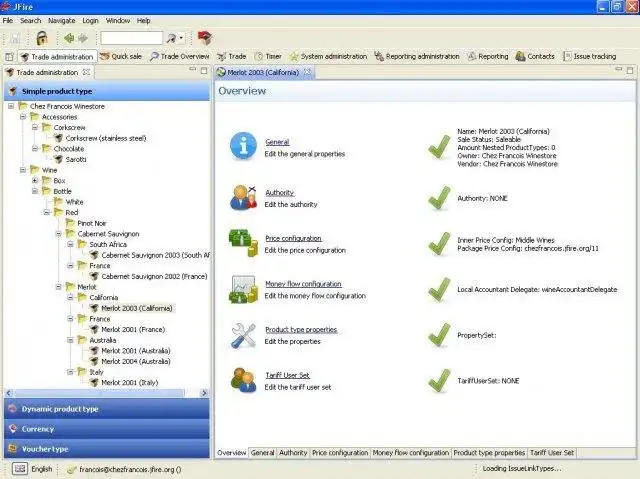Open the Timer perspective
The width and height of the screenshot is (640, 479).
pos(268,57)
